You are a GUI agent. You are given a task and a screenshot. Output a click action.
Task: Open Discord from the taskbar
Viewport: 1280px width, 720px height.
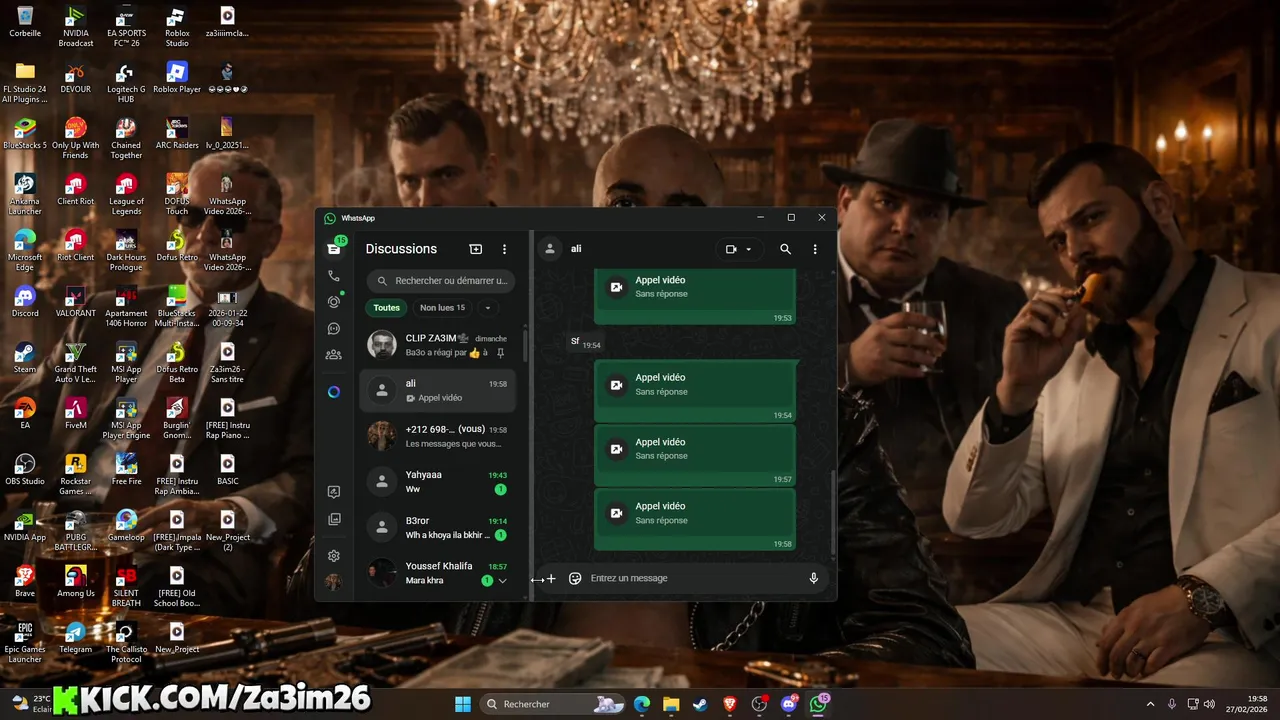coord(789,704)
